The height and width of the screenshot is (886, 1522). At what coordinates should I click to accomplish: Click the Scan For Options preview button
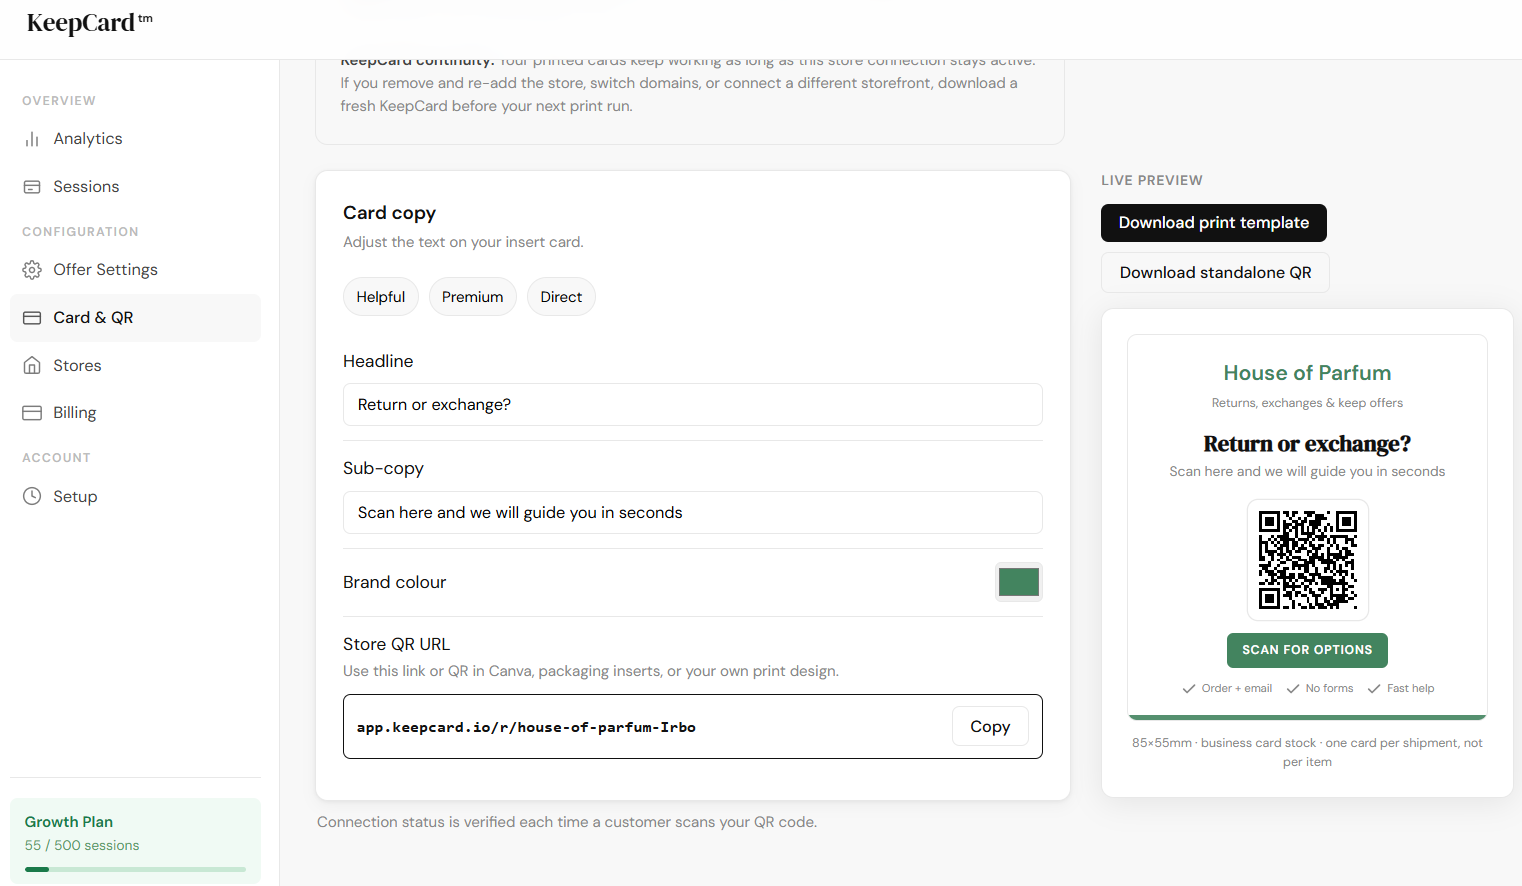[x=1307, y=650]
